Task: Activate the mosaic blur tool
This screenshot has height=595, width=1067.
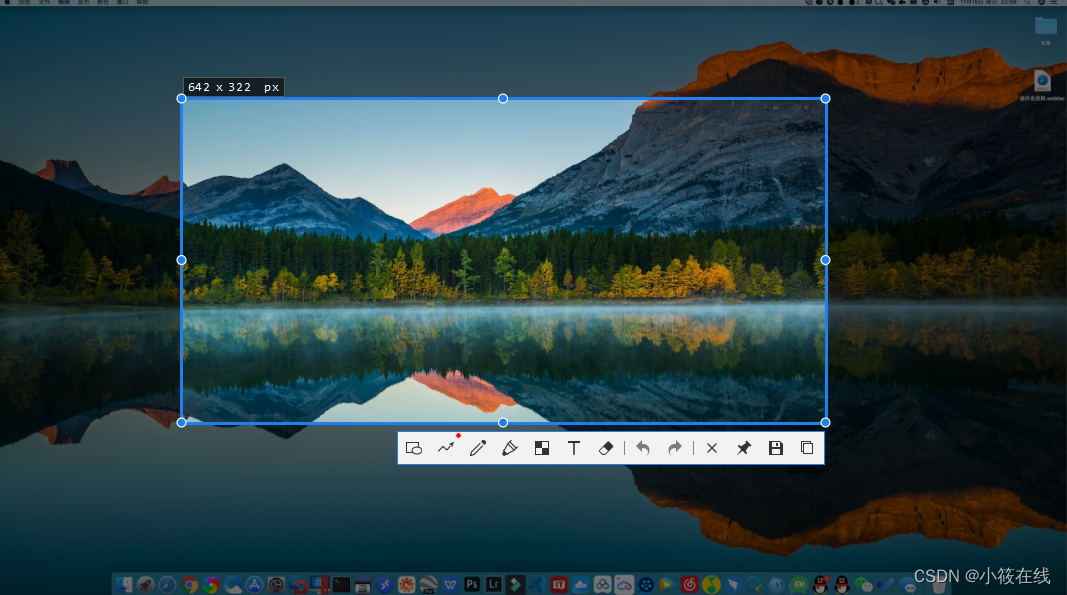Action: pos(542,448)
